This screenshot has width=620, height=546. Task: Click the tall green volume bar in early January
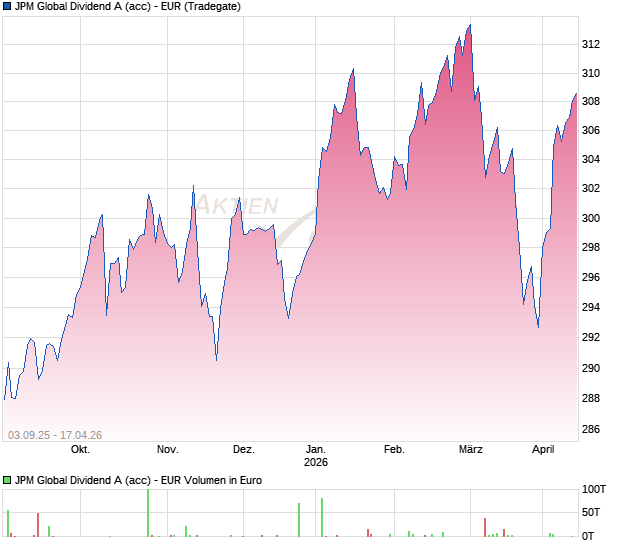pyautogui.click(x=322, y=517)
